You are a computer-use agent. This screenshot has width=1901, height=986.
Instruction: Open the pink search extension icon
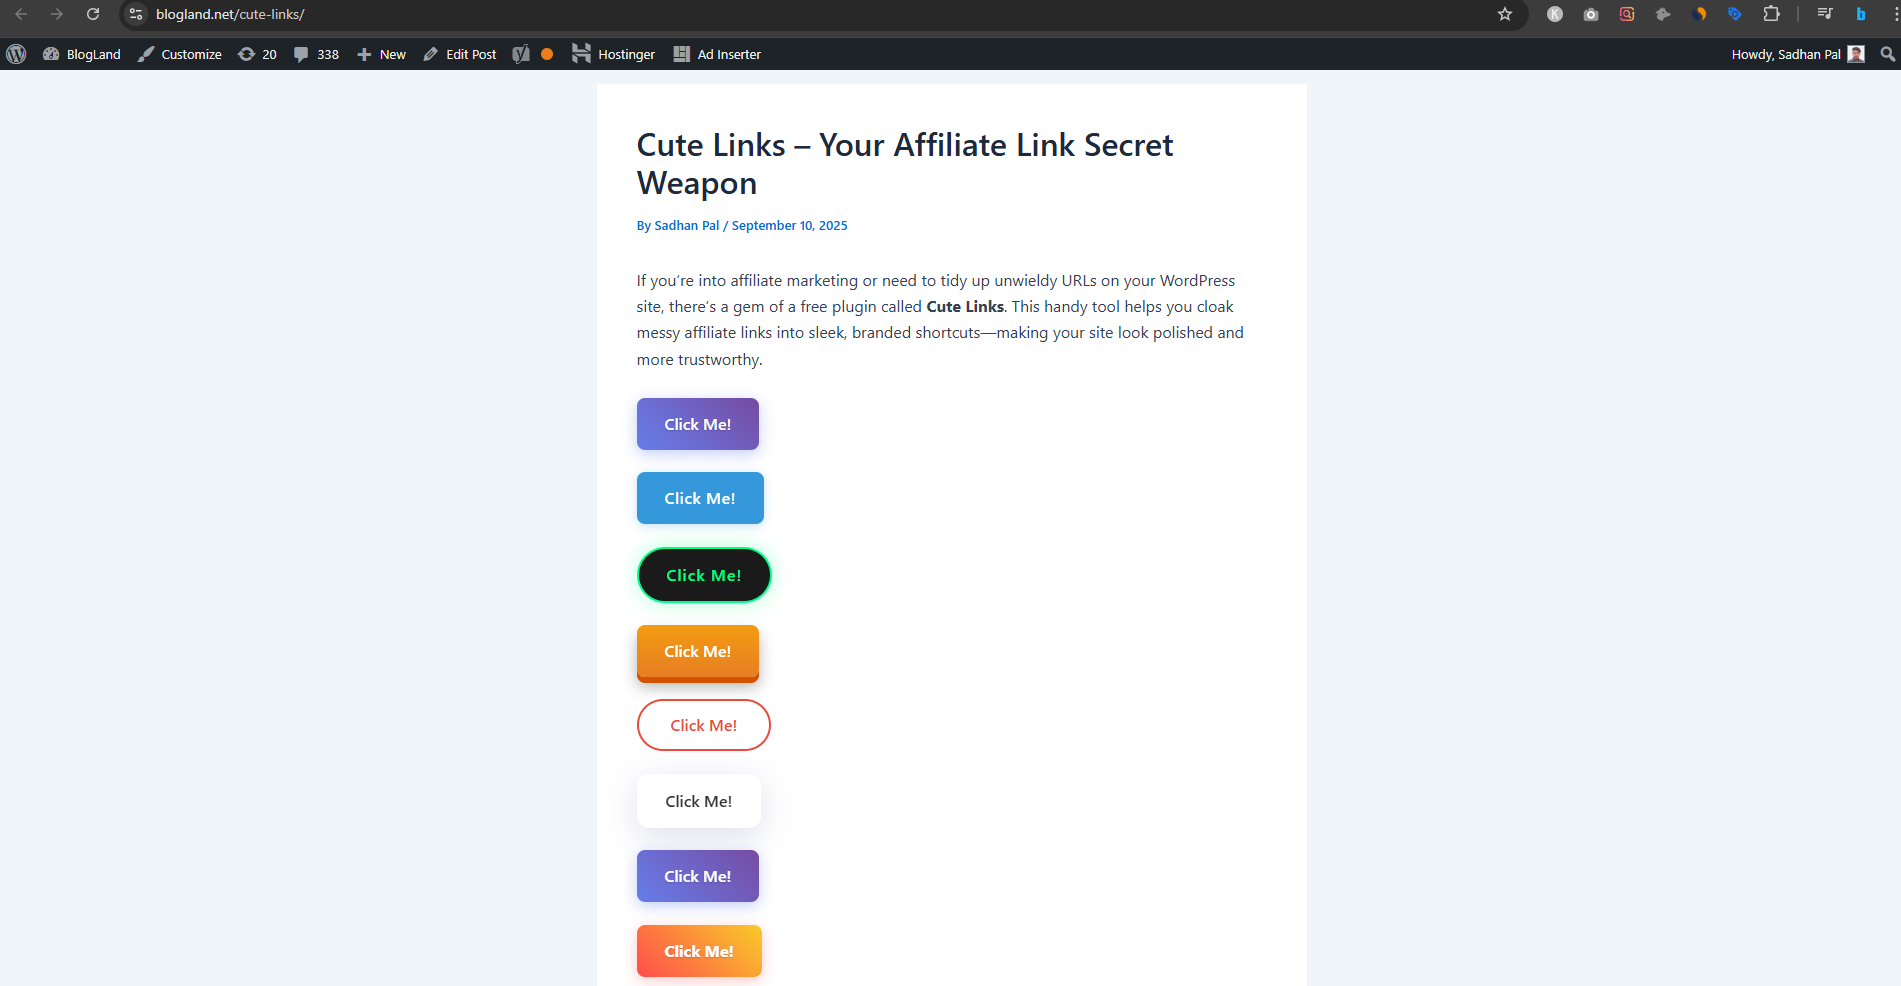click(x=1627, y=14)
